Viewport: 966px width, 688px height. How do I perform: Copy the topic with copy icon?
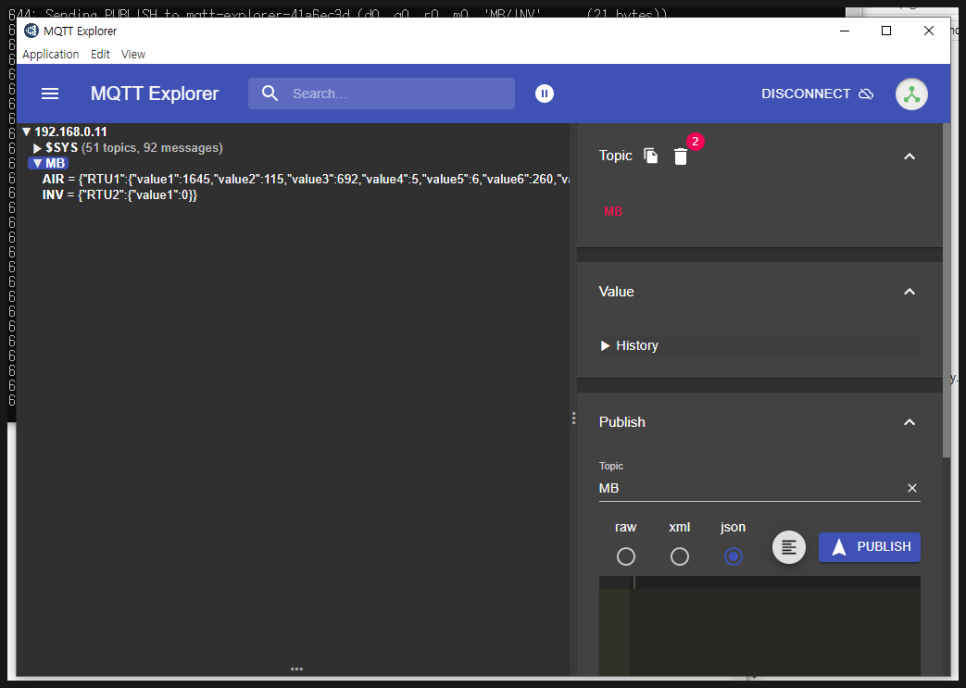click(x=651, y=156)
